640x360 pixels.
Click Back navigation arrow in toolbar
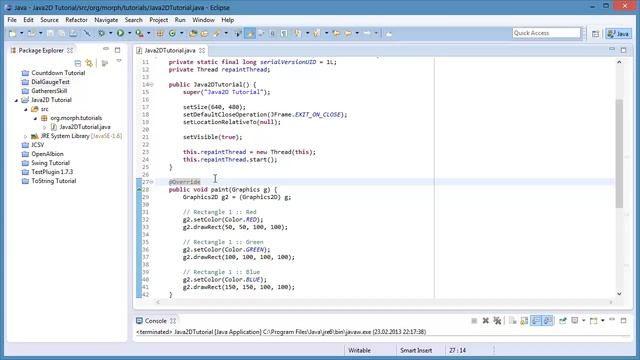[348, 33]
